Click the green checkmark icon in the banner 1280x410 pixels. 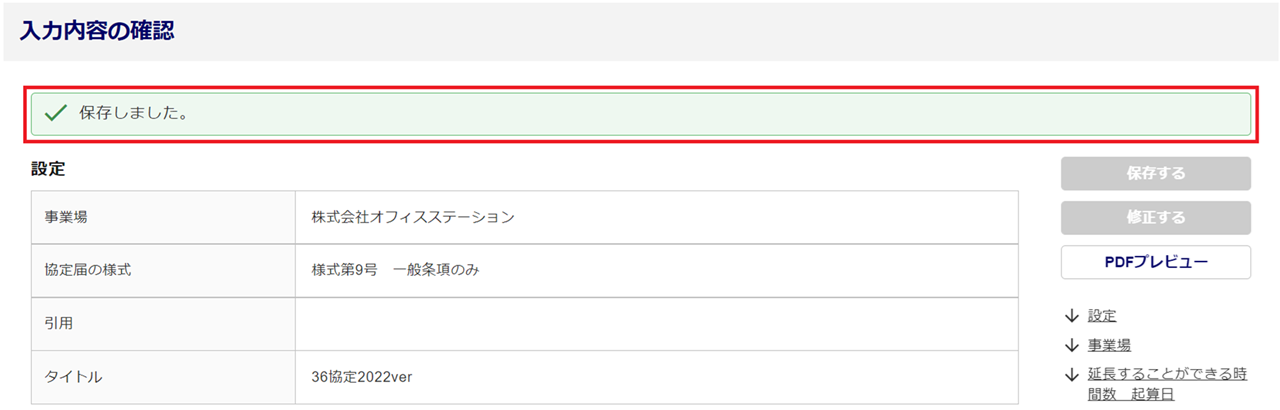pos(55,113)
